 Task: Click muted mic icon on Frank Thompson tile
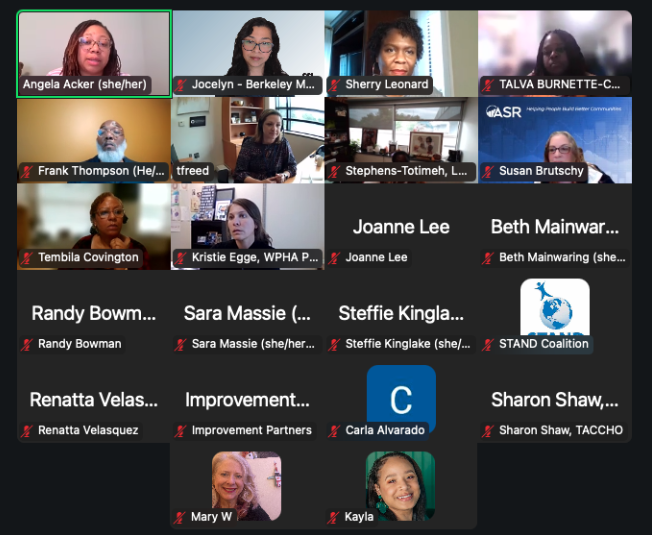27,171
